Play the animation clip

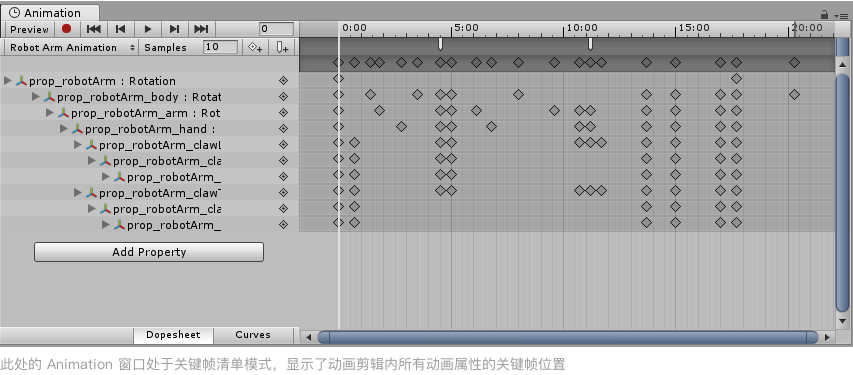147,29
